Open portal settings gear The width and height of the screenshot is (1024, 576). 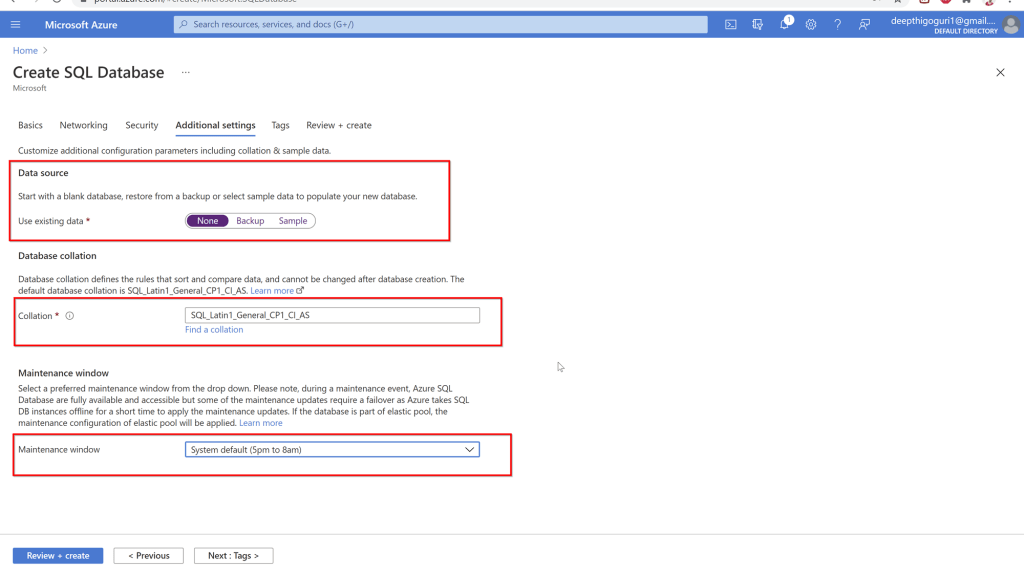[811, 24]
